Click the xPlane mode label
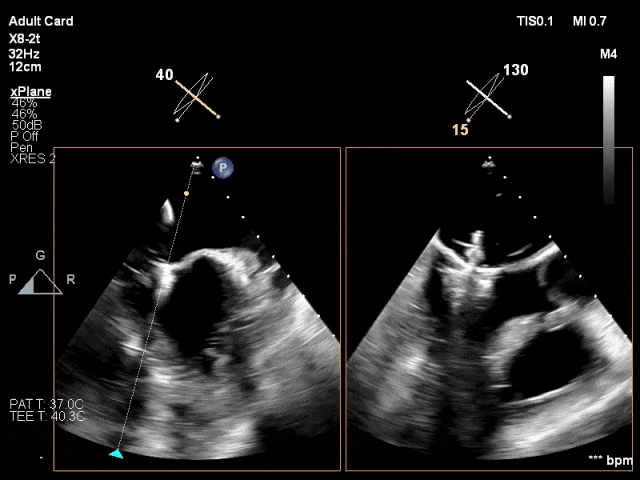The height and width of the screenshot is (480, 640). 31,92
